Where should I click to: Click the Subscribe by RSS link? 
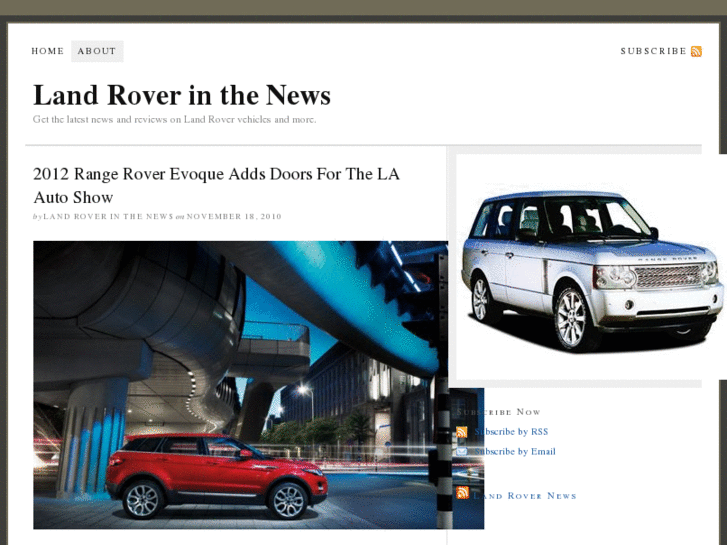(x=511, y=432)
